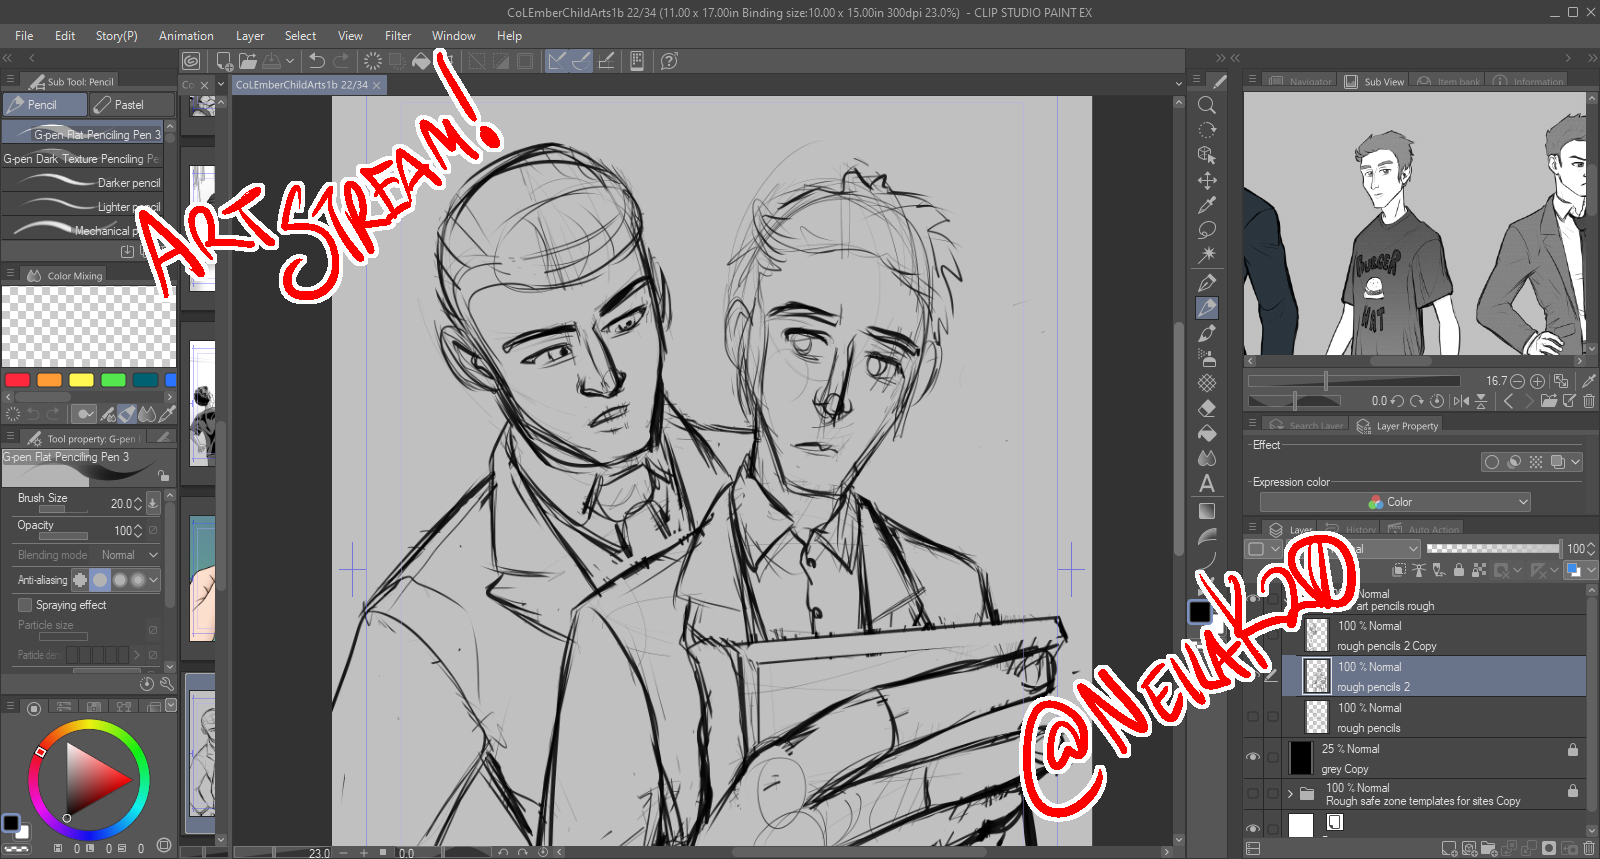Delete layer using trash icon
The image size is (1600, 859).
(x=1589, y=848)
